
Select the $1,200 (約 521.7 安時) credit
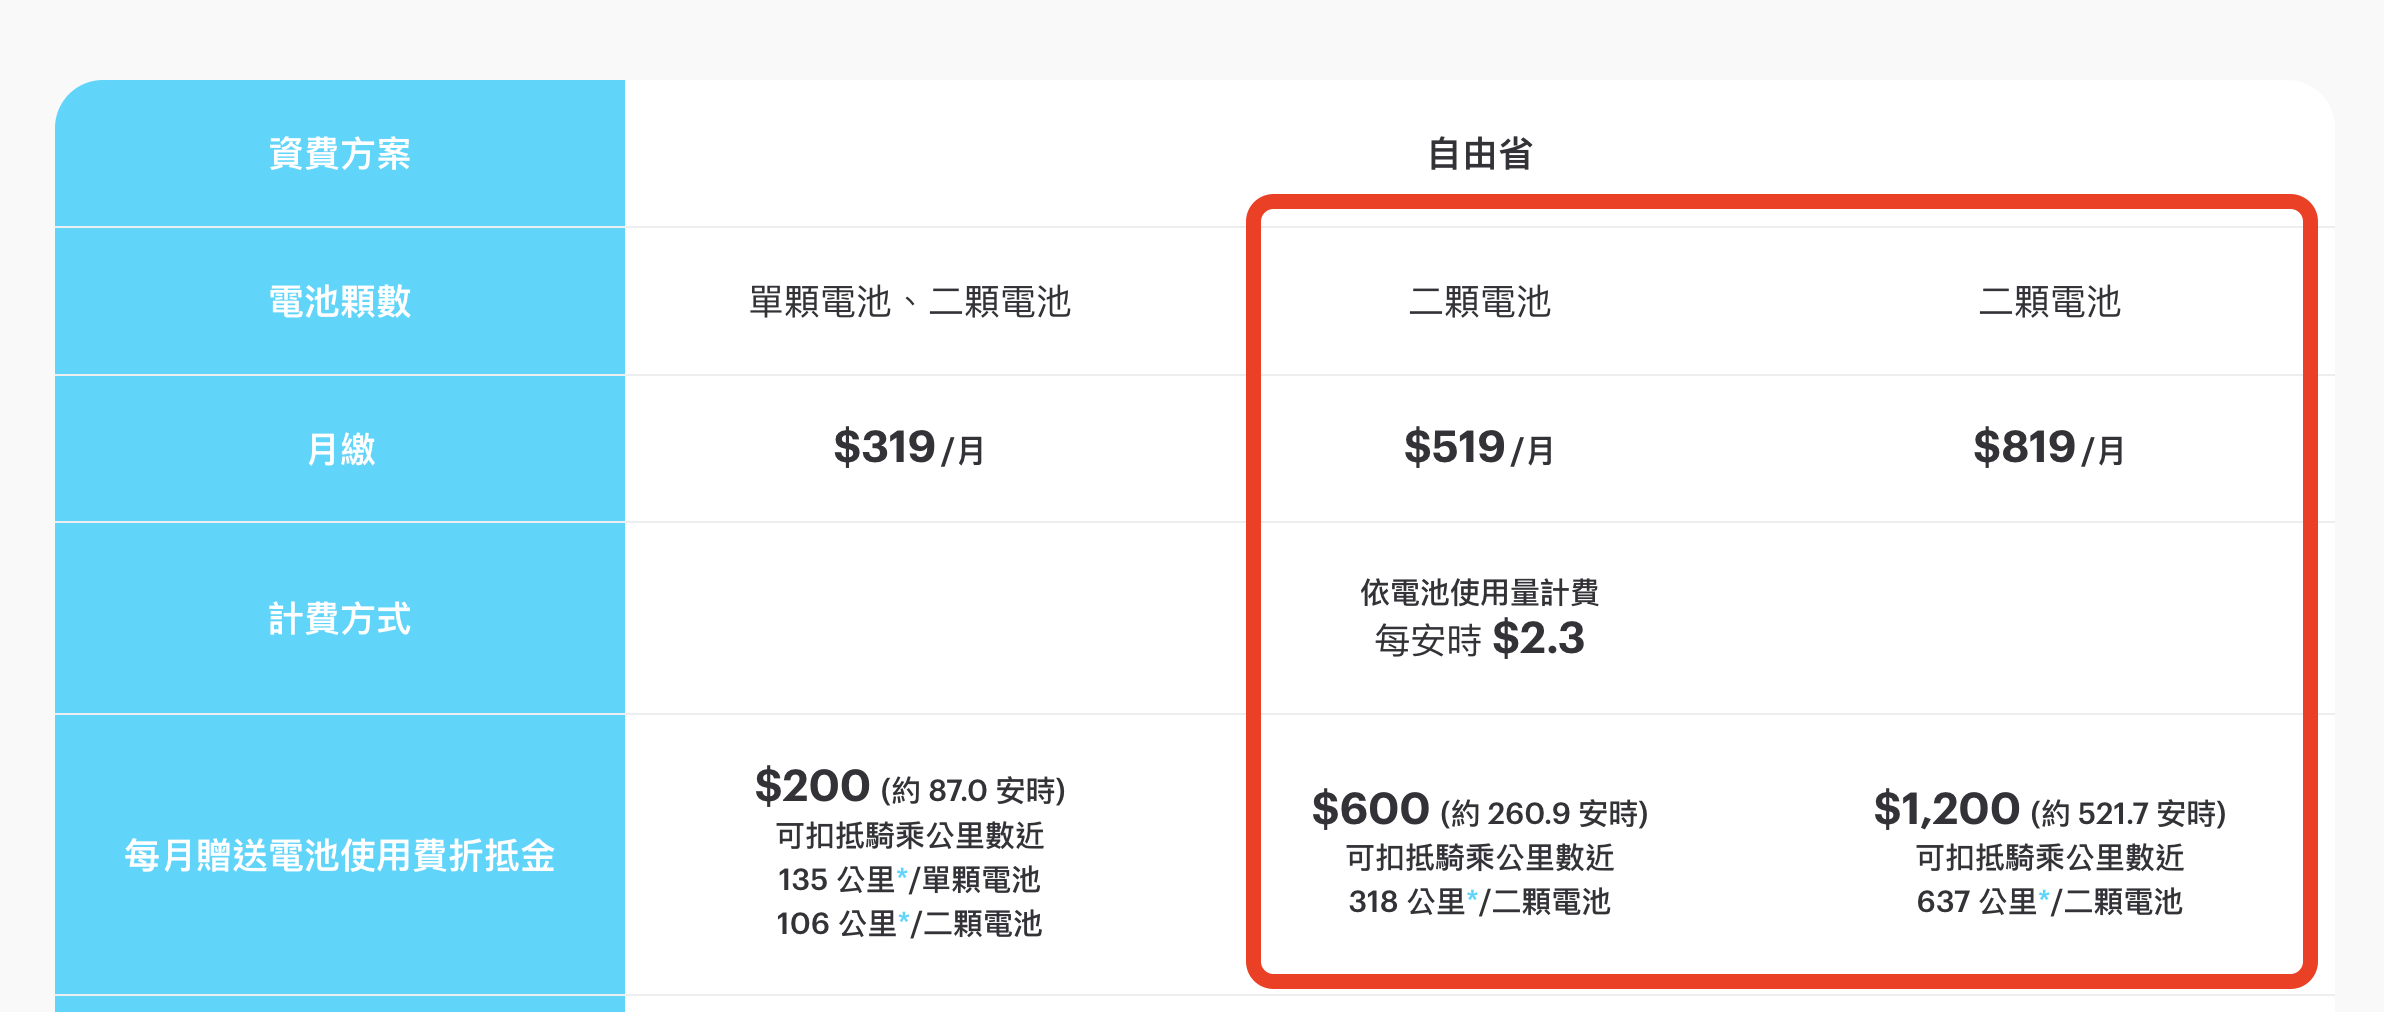[x=2049, y=810]
